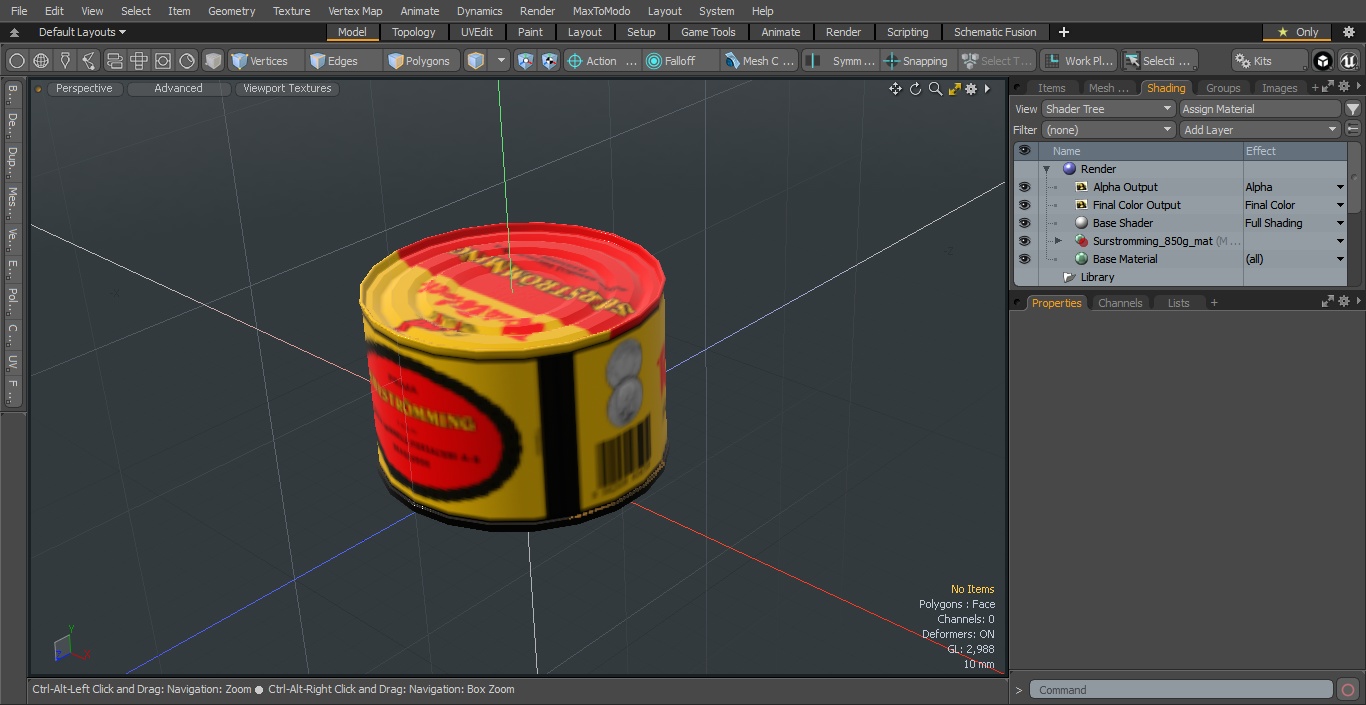Click the Perspective viewport button
The height and width of the screenshot is (705, 1366).
coord(84,88)
